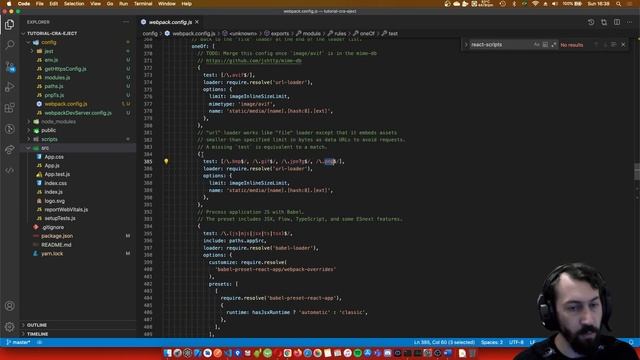Click the UTF-8 encoding status item
Viewport: 640px width, 360px height.
tap(516, 342)
